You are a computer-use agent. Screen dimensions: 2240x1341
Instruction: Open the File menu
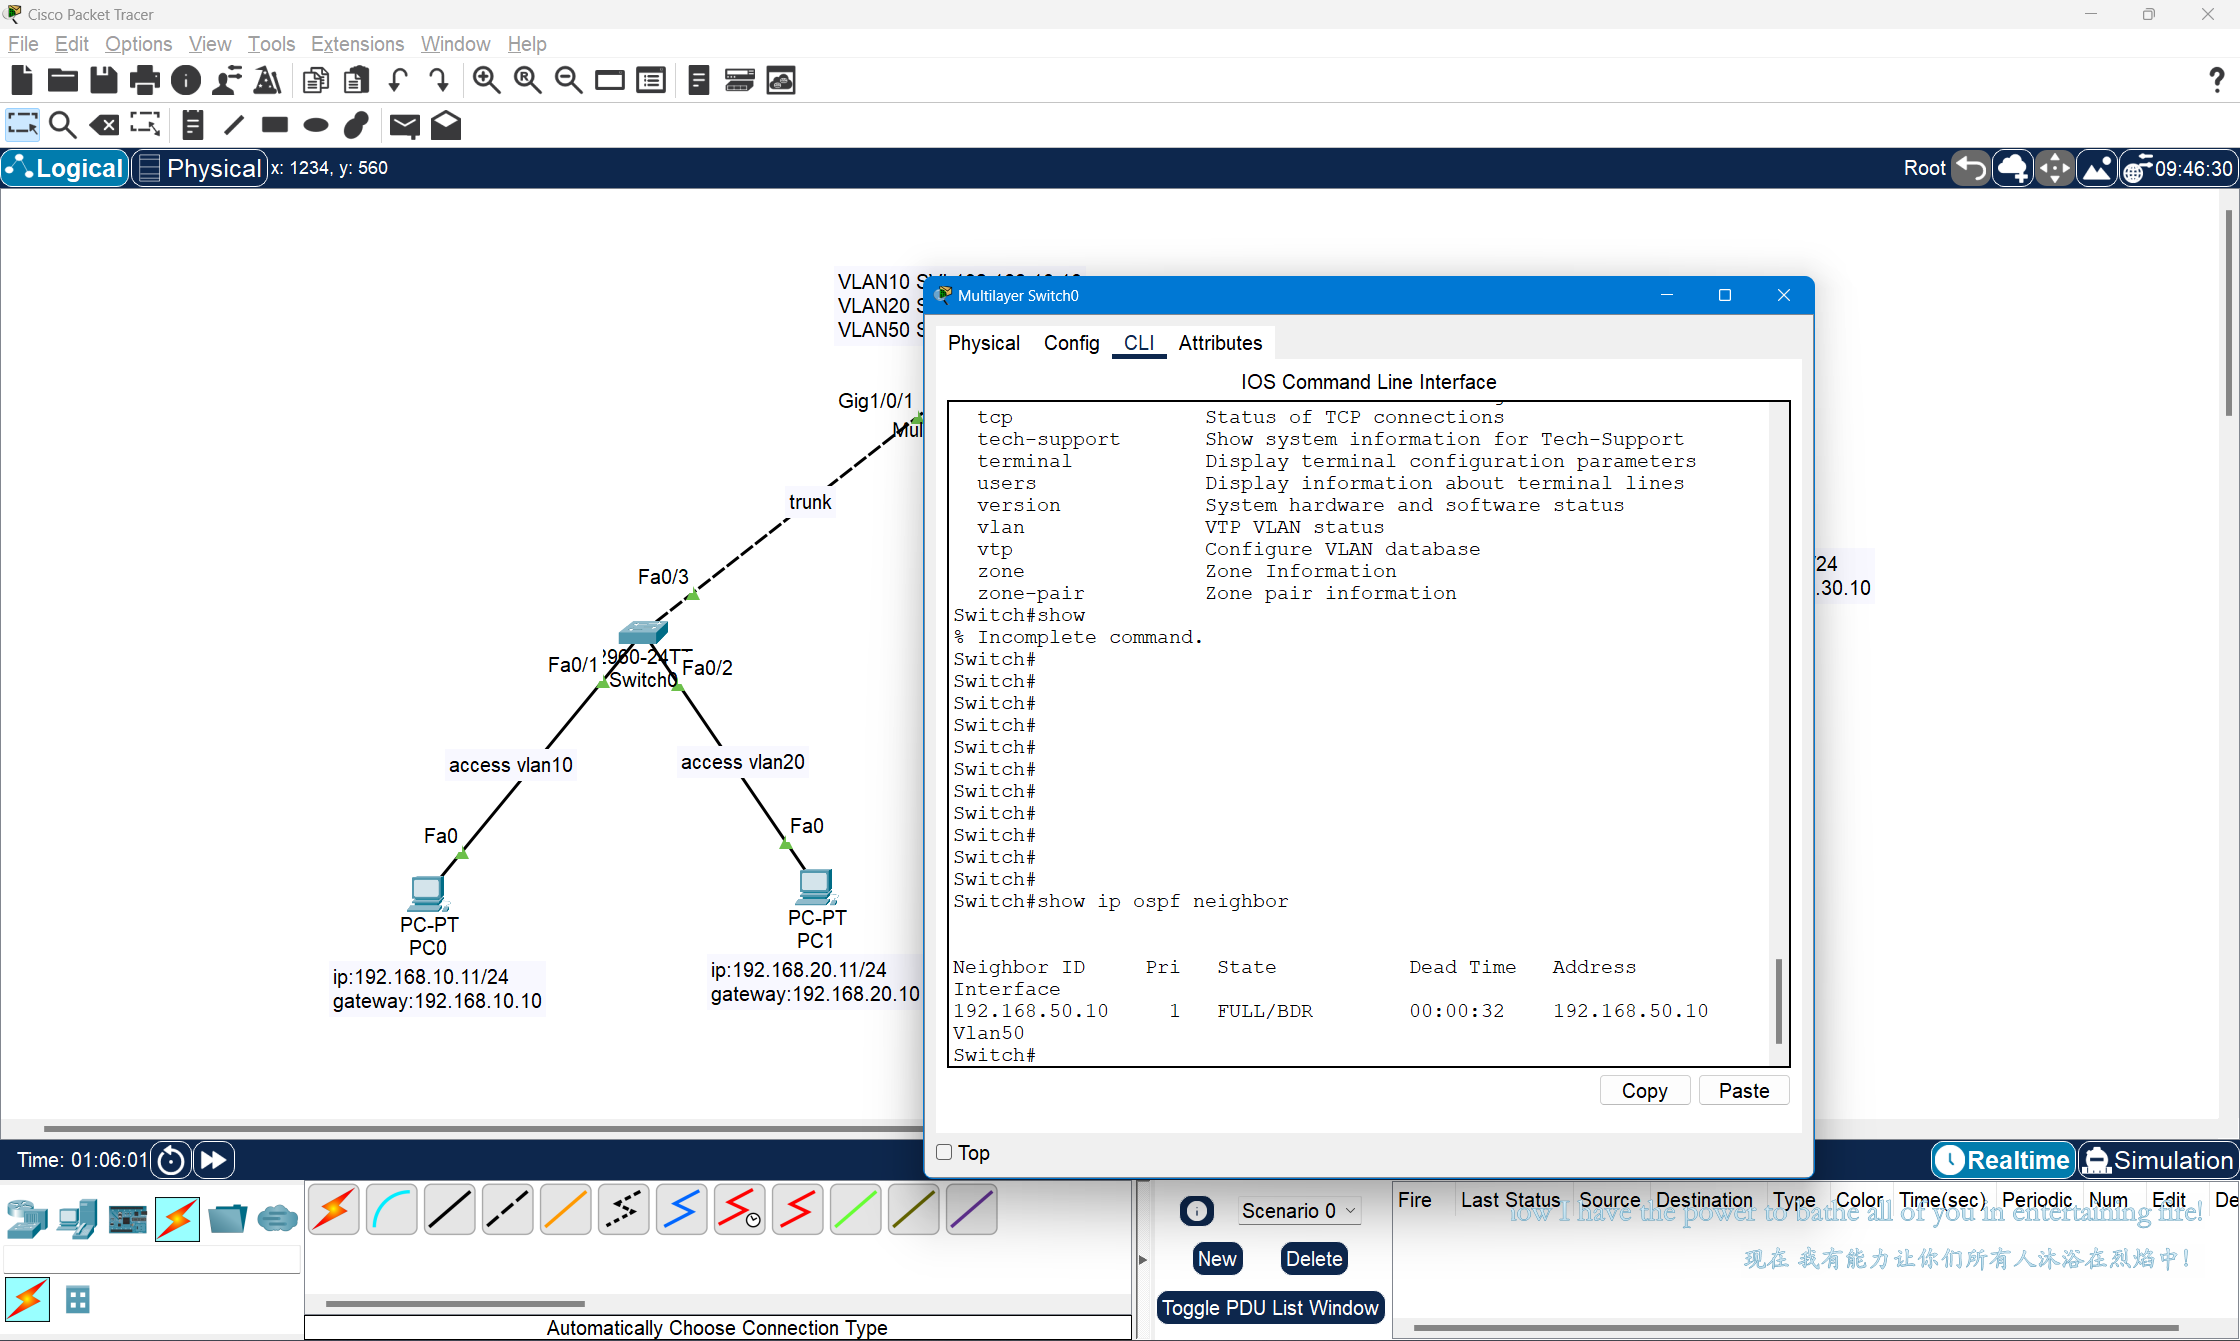(x=23, y=44)
